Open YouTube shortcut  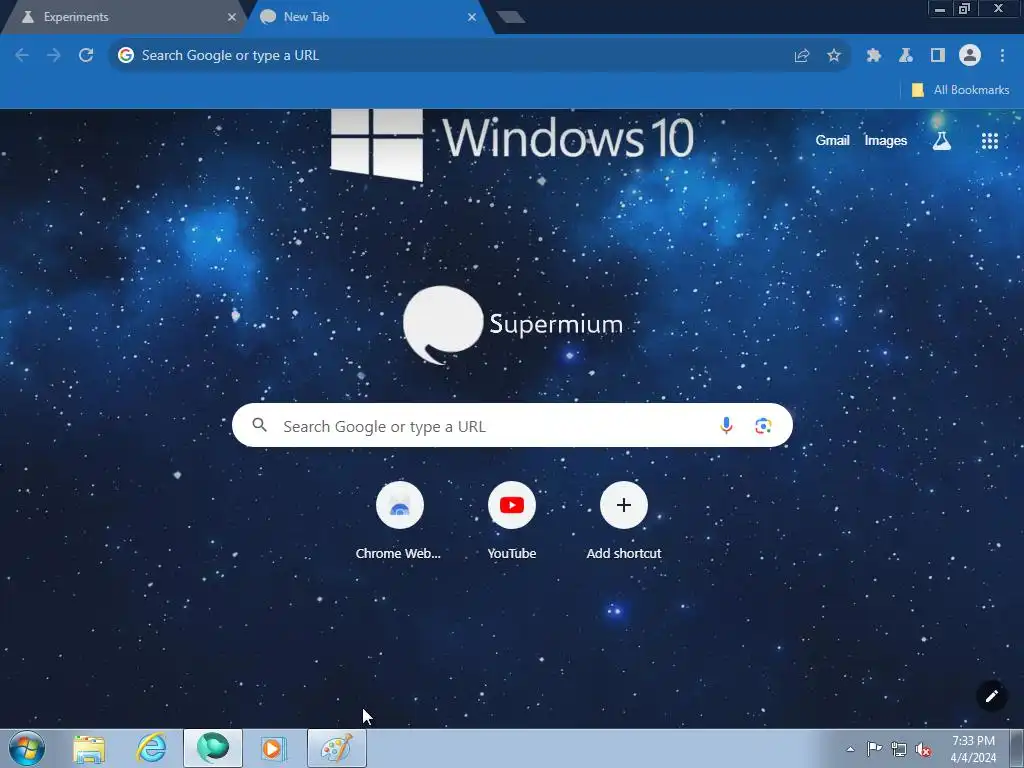coord(511,521)
